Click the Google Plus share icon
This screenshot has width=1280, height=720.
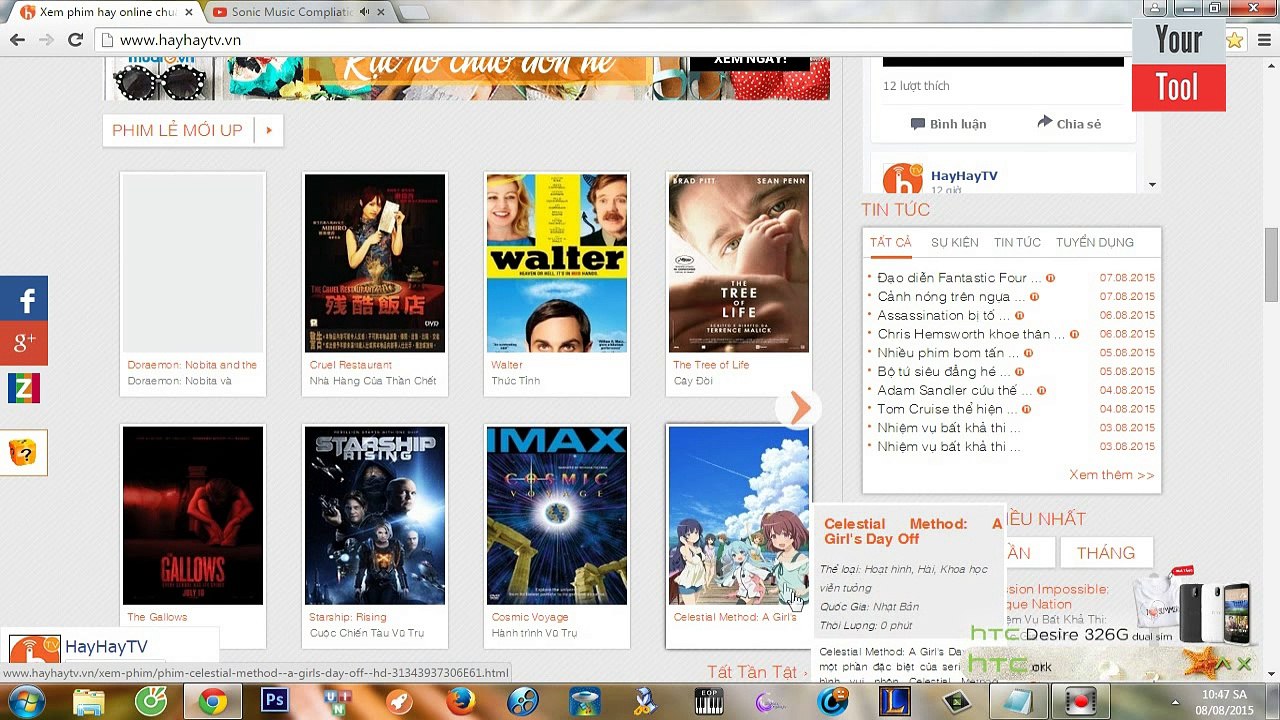(24, 343)
